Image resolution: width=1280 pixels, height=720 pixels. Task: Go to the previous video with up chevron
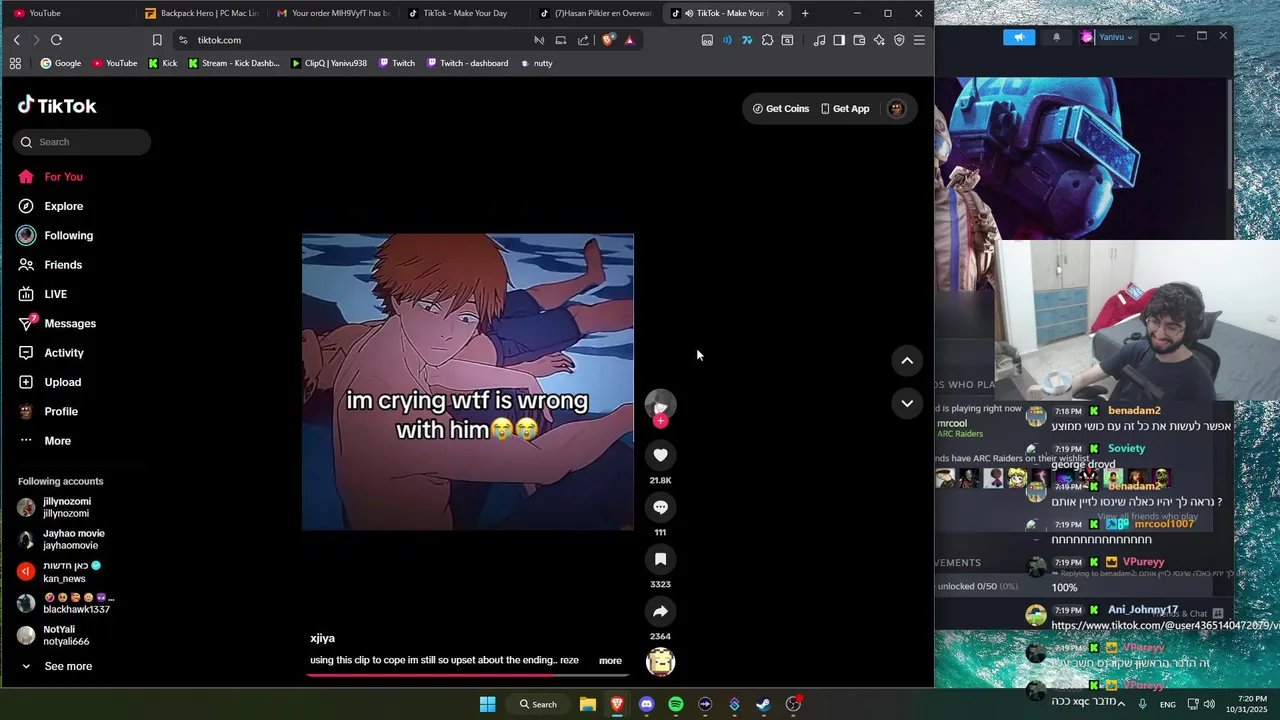click(x=907, y=361)
